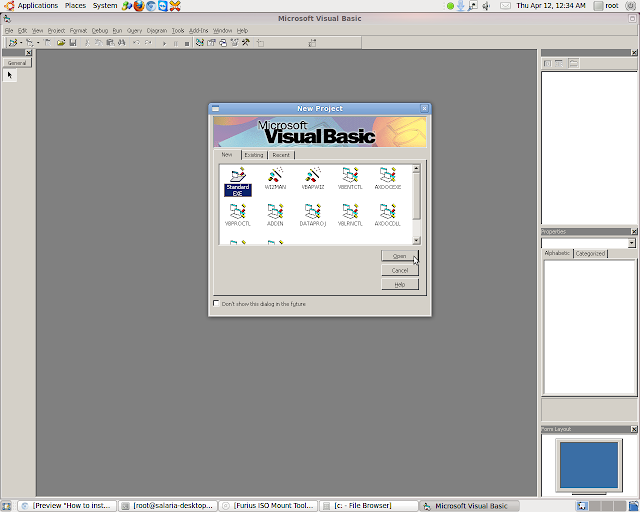Click View Code icon in project panel
640x512 pixels.
548,63
